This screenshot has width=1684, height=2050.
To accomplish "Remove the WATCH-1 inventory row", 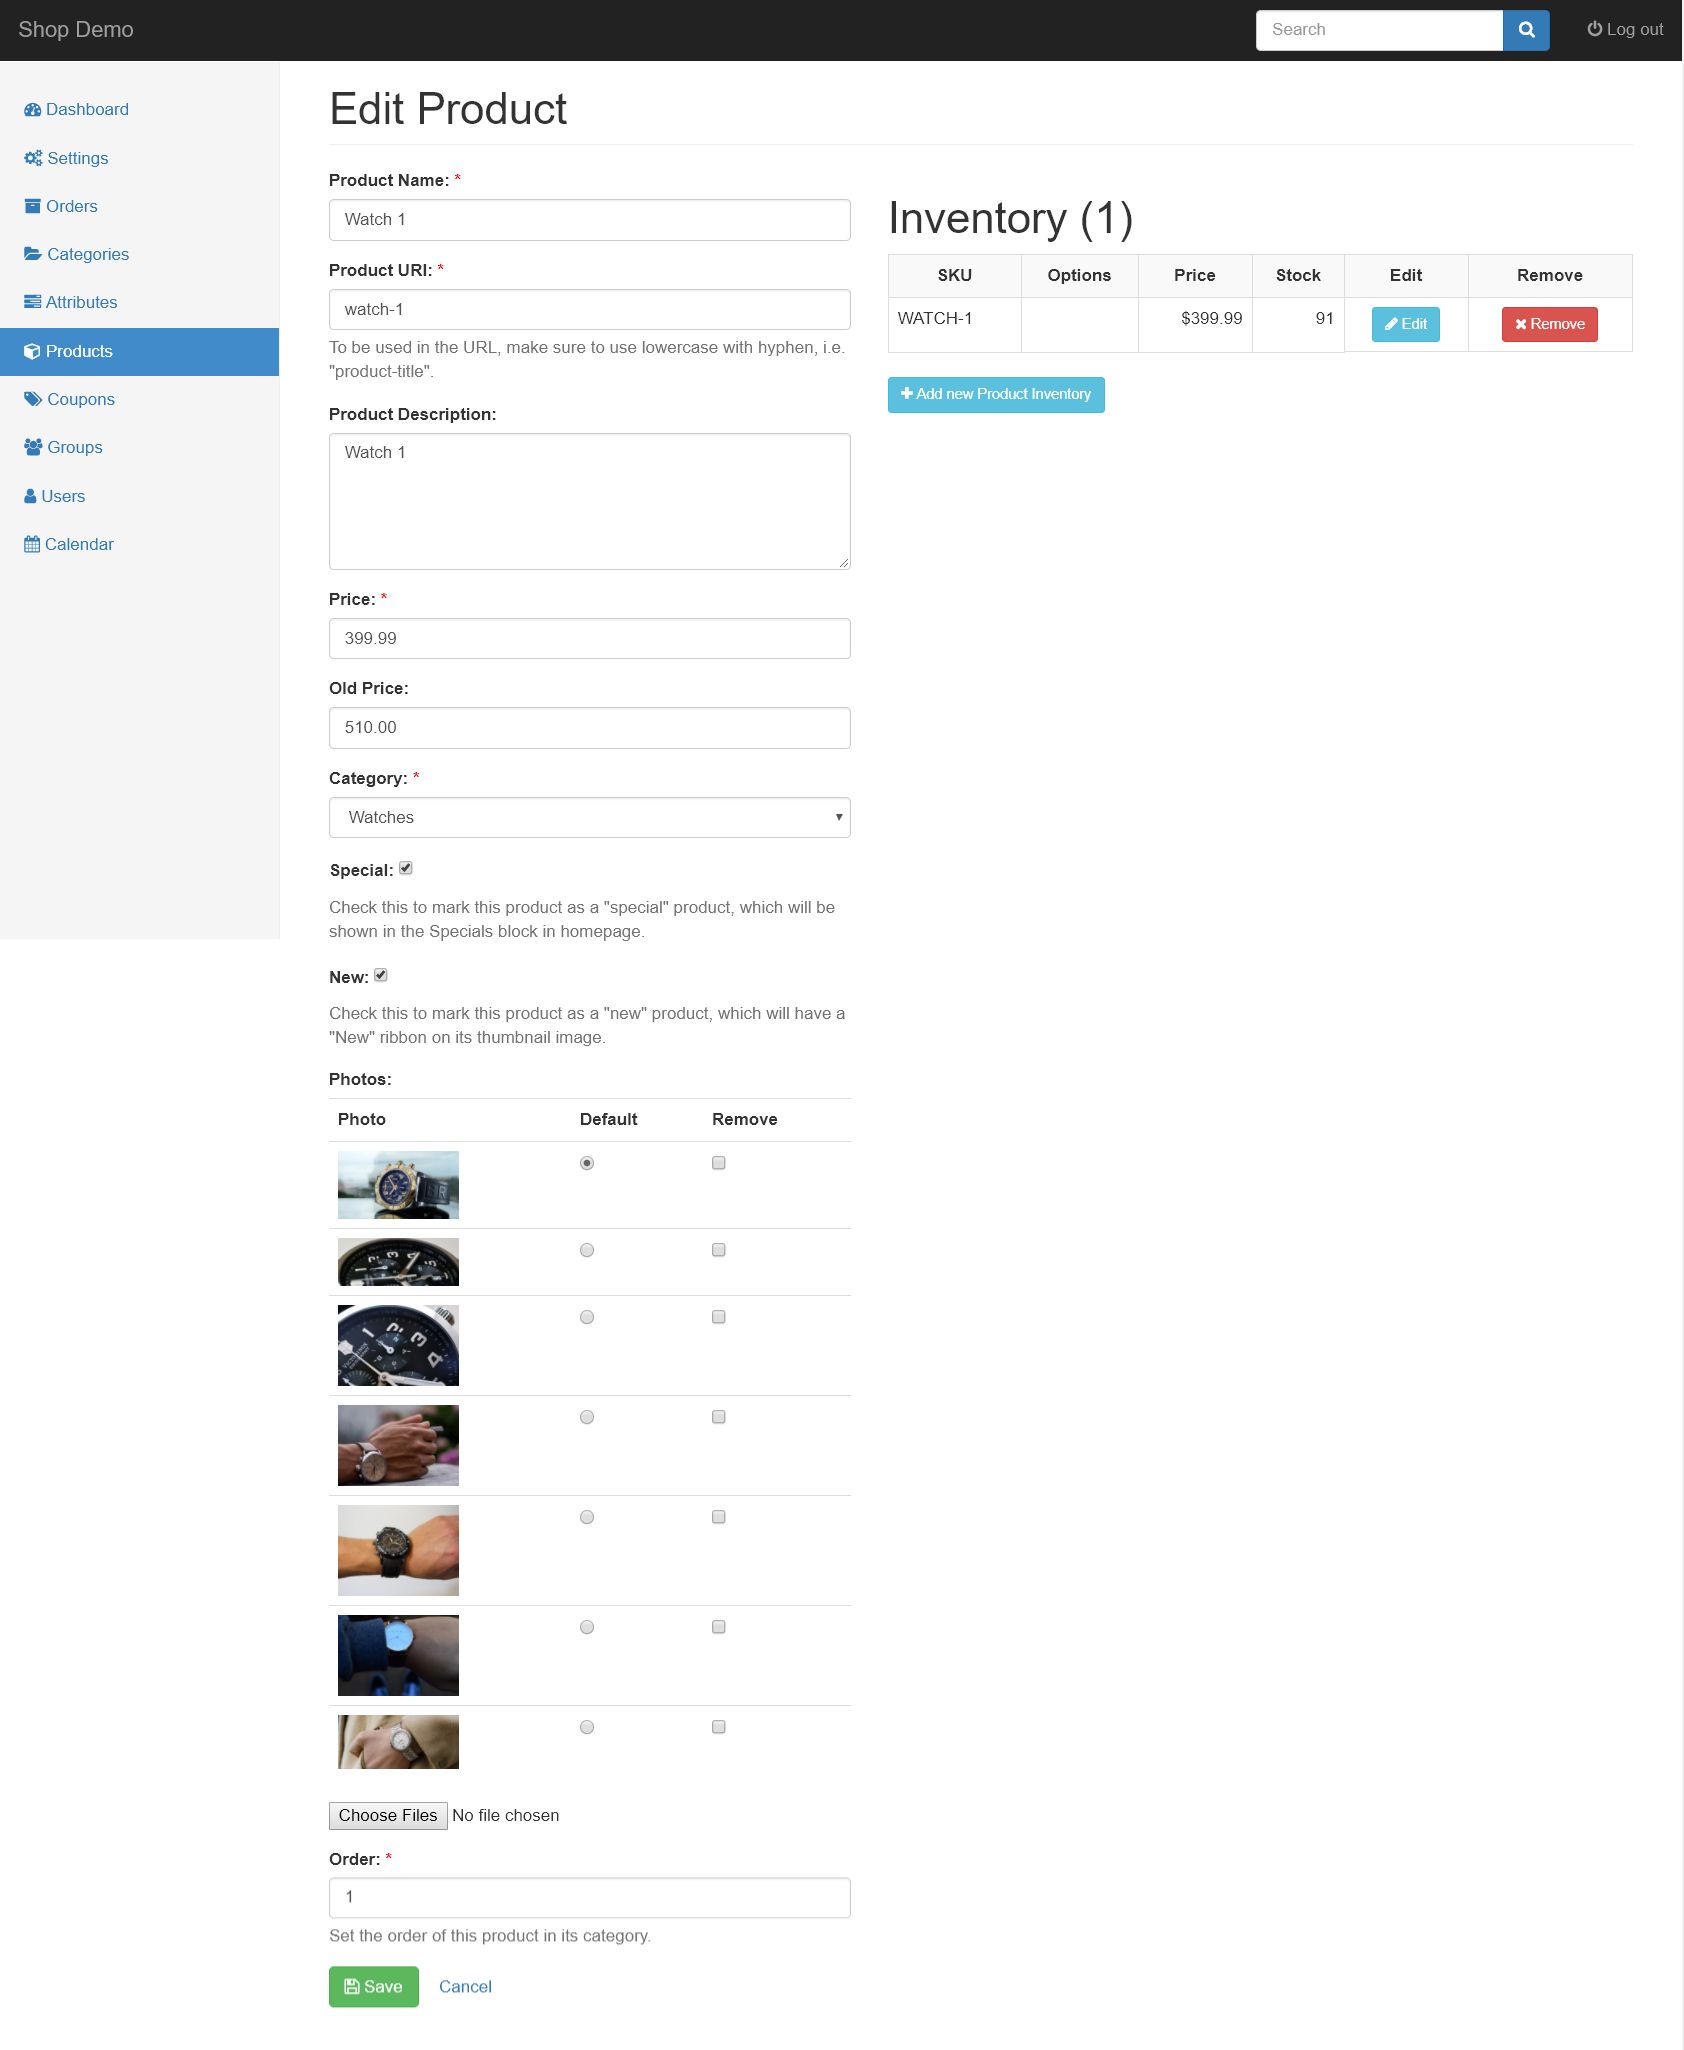I will pyautogui.click(x=1550, y=324).
